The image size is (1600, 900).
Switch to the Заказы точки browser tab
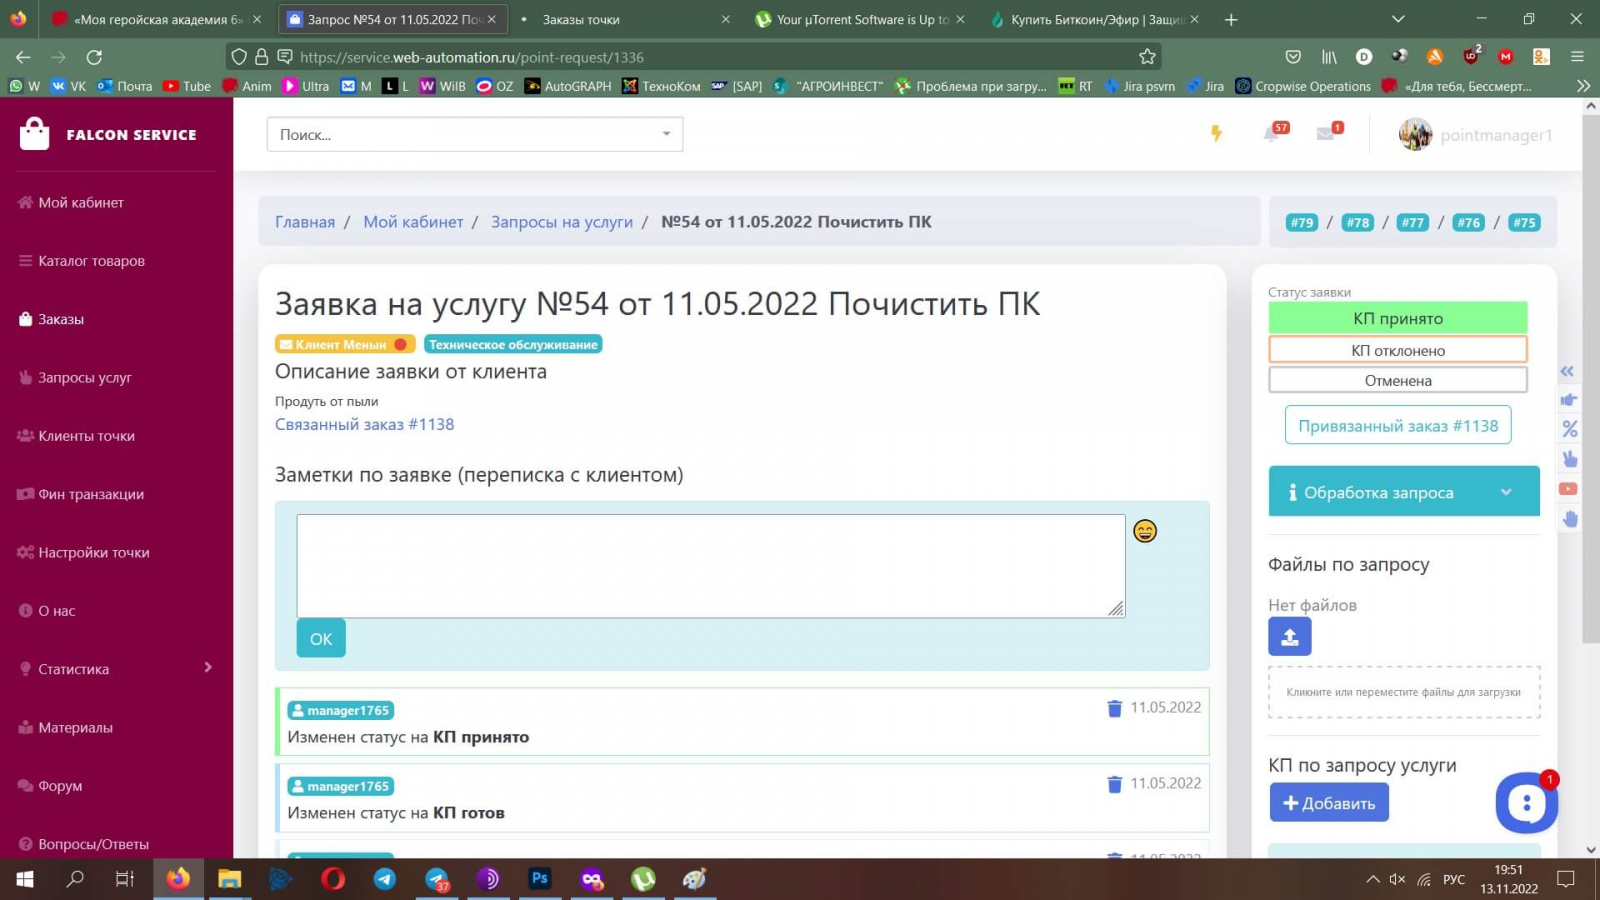click(625, 19)
